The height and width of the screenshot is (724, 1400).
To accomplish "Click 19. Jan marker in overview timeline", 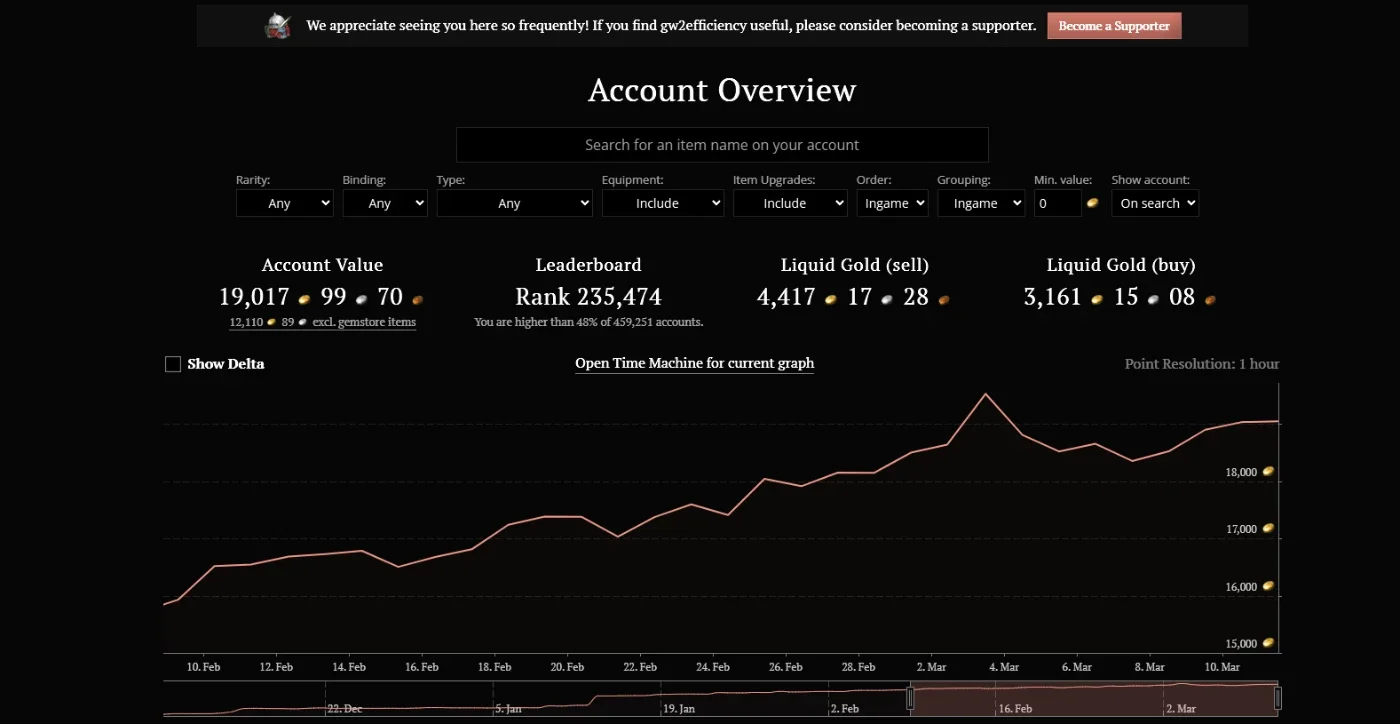I will click(x=678, y=708).
